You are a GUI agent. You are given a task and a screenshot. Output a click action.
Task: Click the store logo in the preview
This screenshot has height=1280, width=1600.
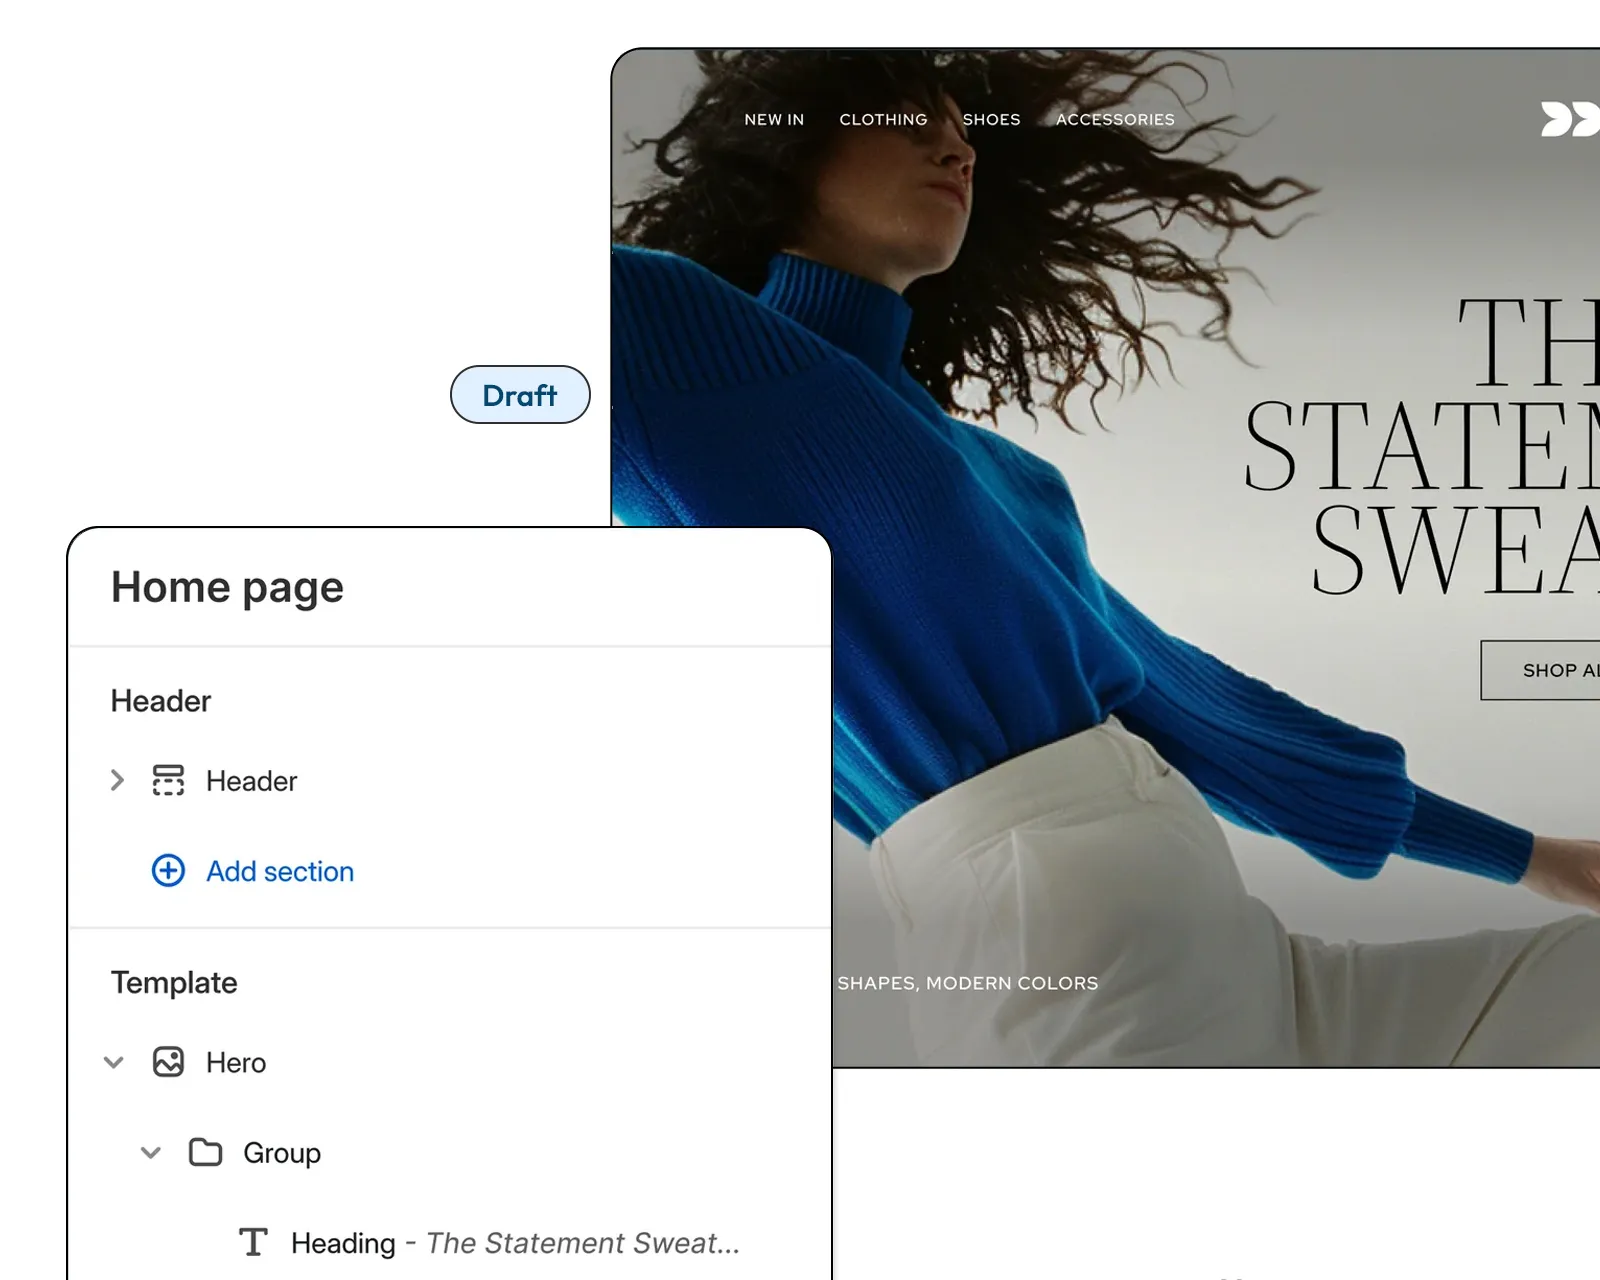1568,119
